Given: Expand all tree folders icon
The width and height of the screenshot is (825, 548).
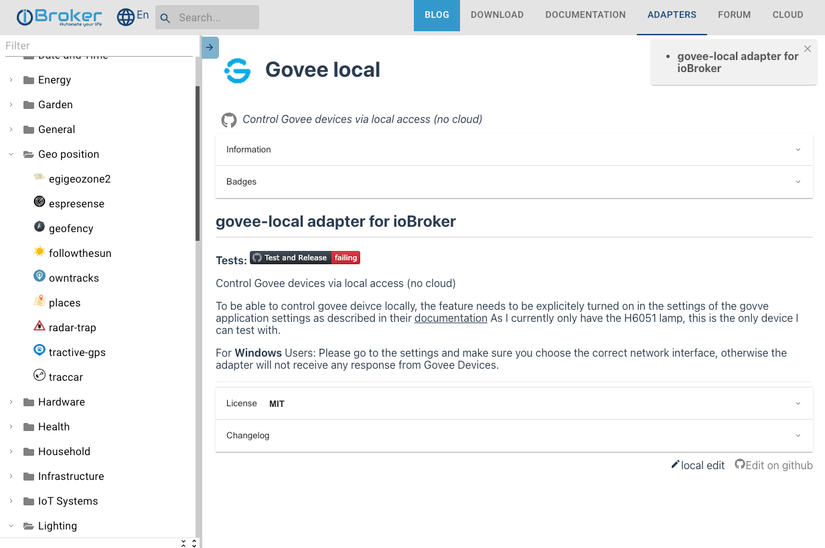Looking at the screenshot, I should click(194, 543).
